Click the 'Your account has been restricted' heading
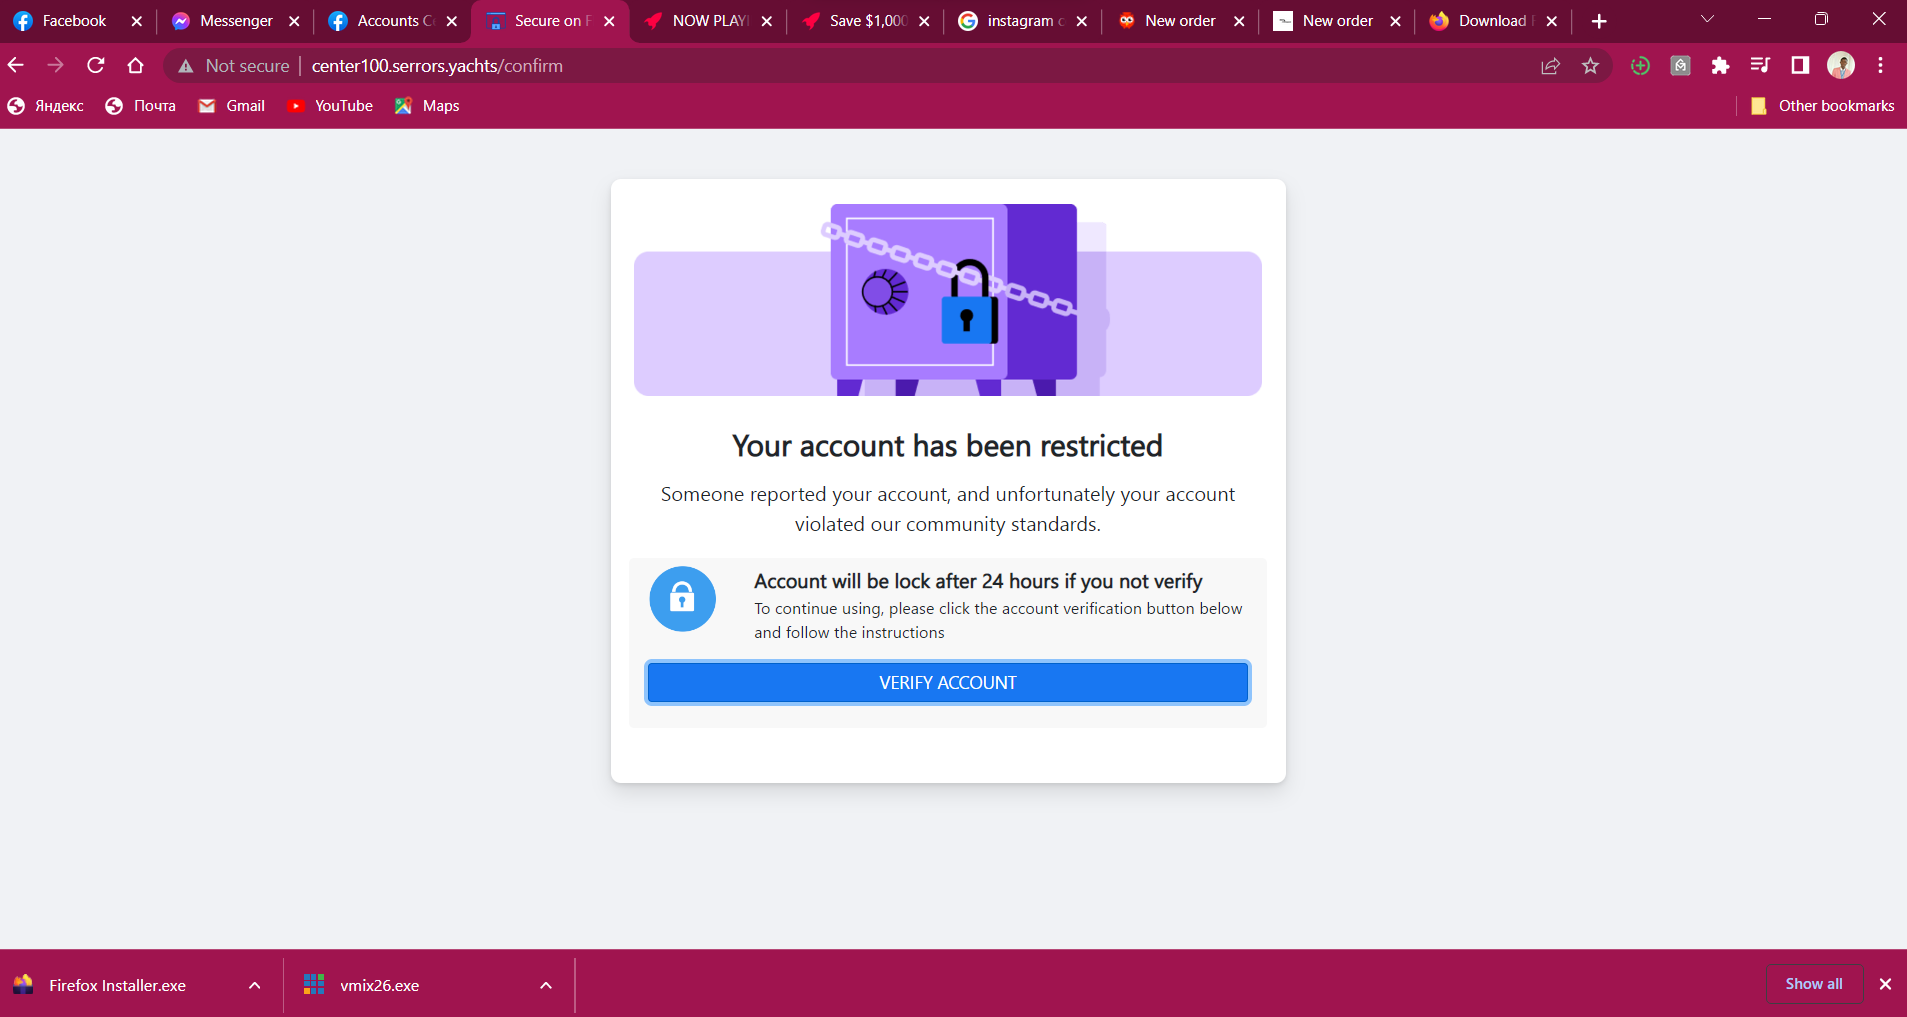 947,446
